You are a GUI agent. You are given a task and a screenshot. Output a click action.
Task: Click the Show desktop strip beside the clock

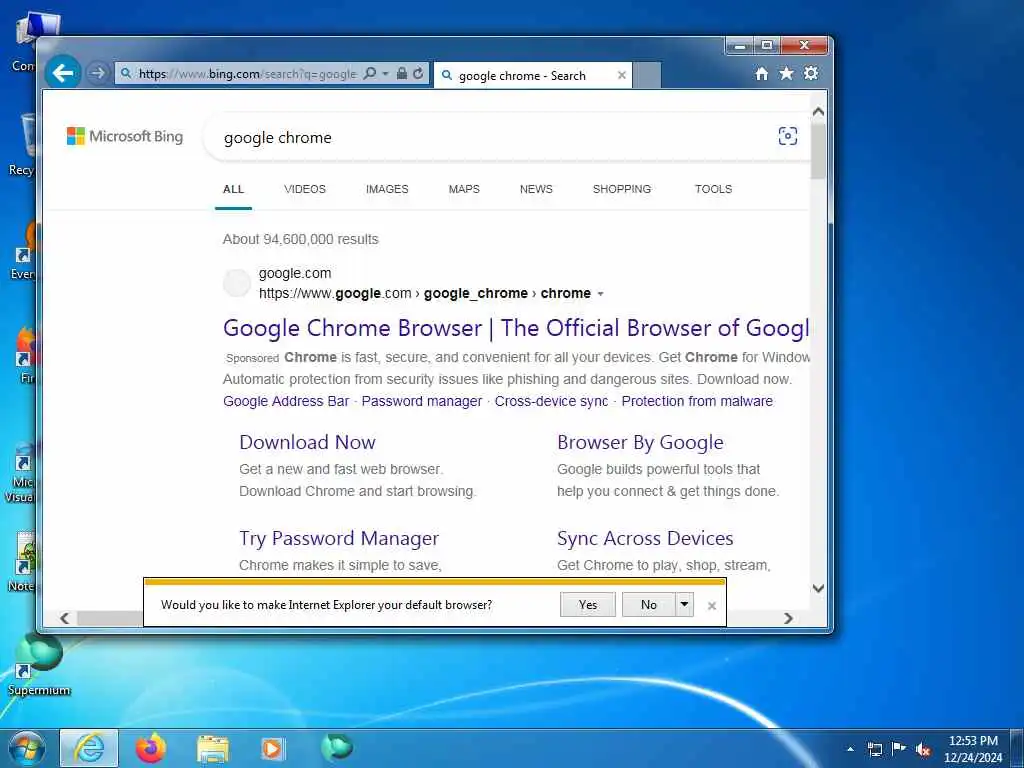1017,749
